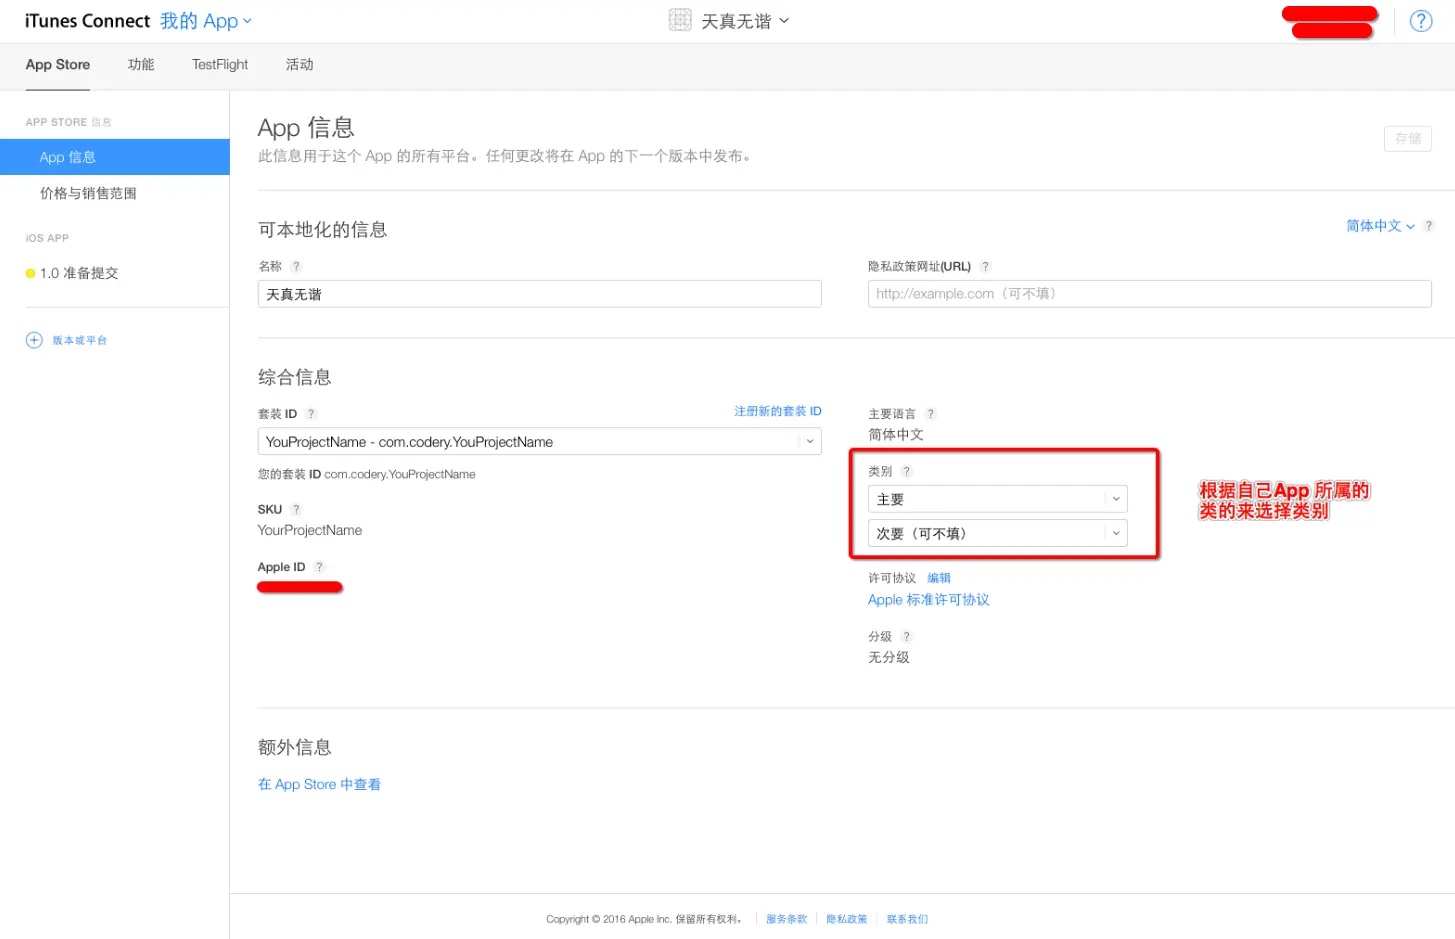The image size is (1455, 939).
Task: Open help icon next to SKU label
Action: [x=296, y=510]
